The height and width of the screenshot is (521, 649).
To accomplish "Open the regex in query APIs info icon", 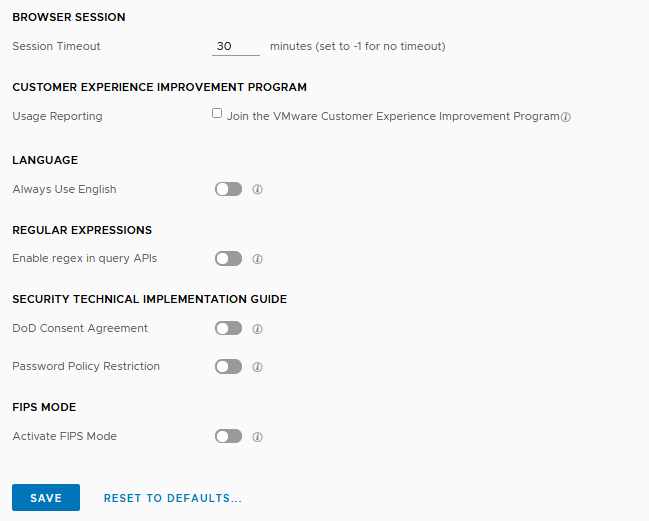I will click(x=257, y=259).
